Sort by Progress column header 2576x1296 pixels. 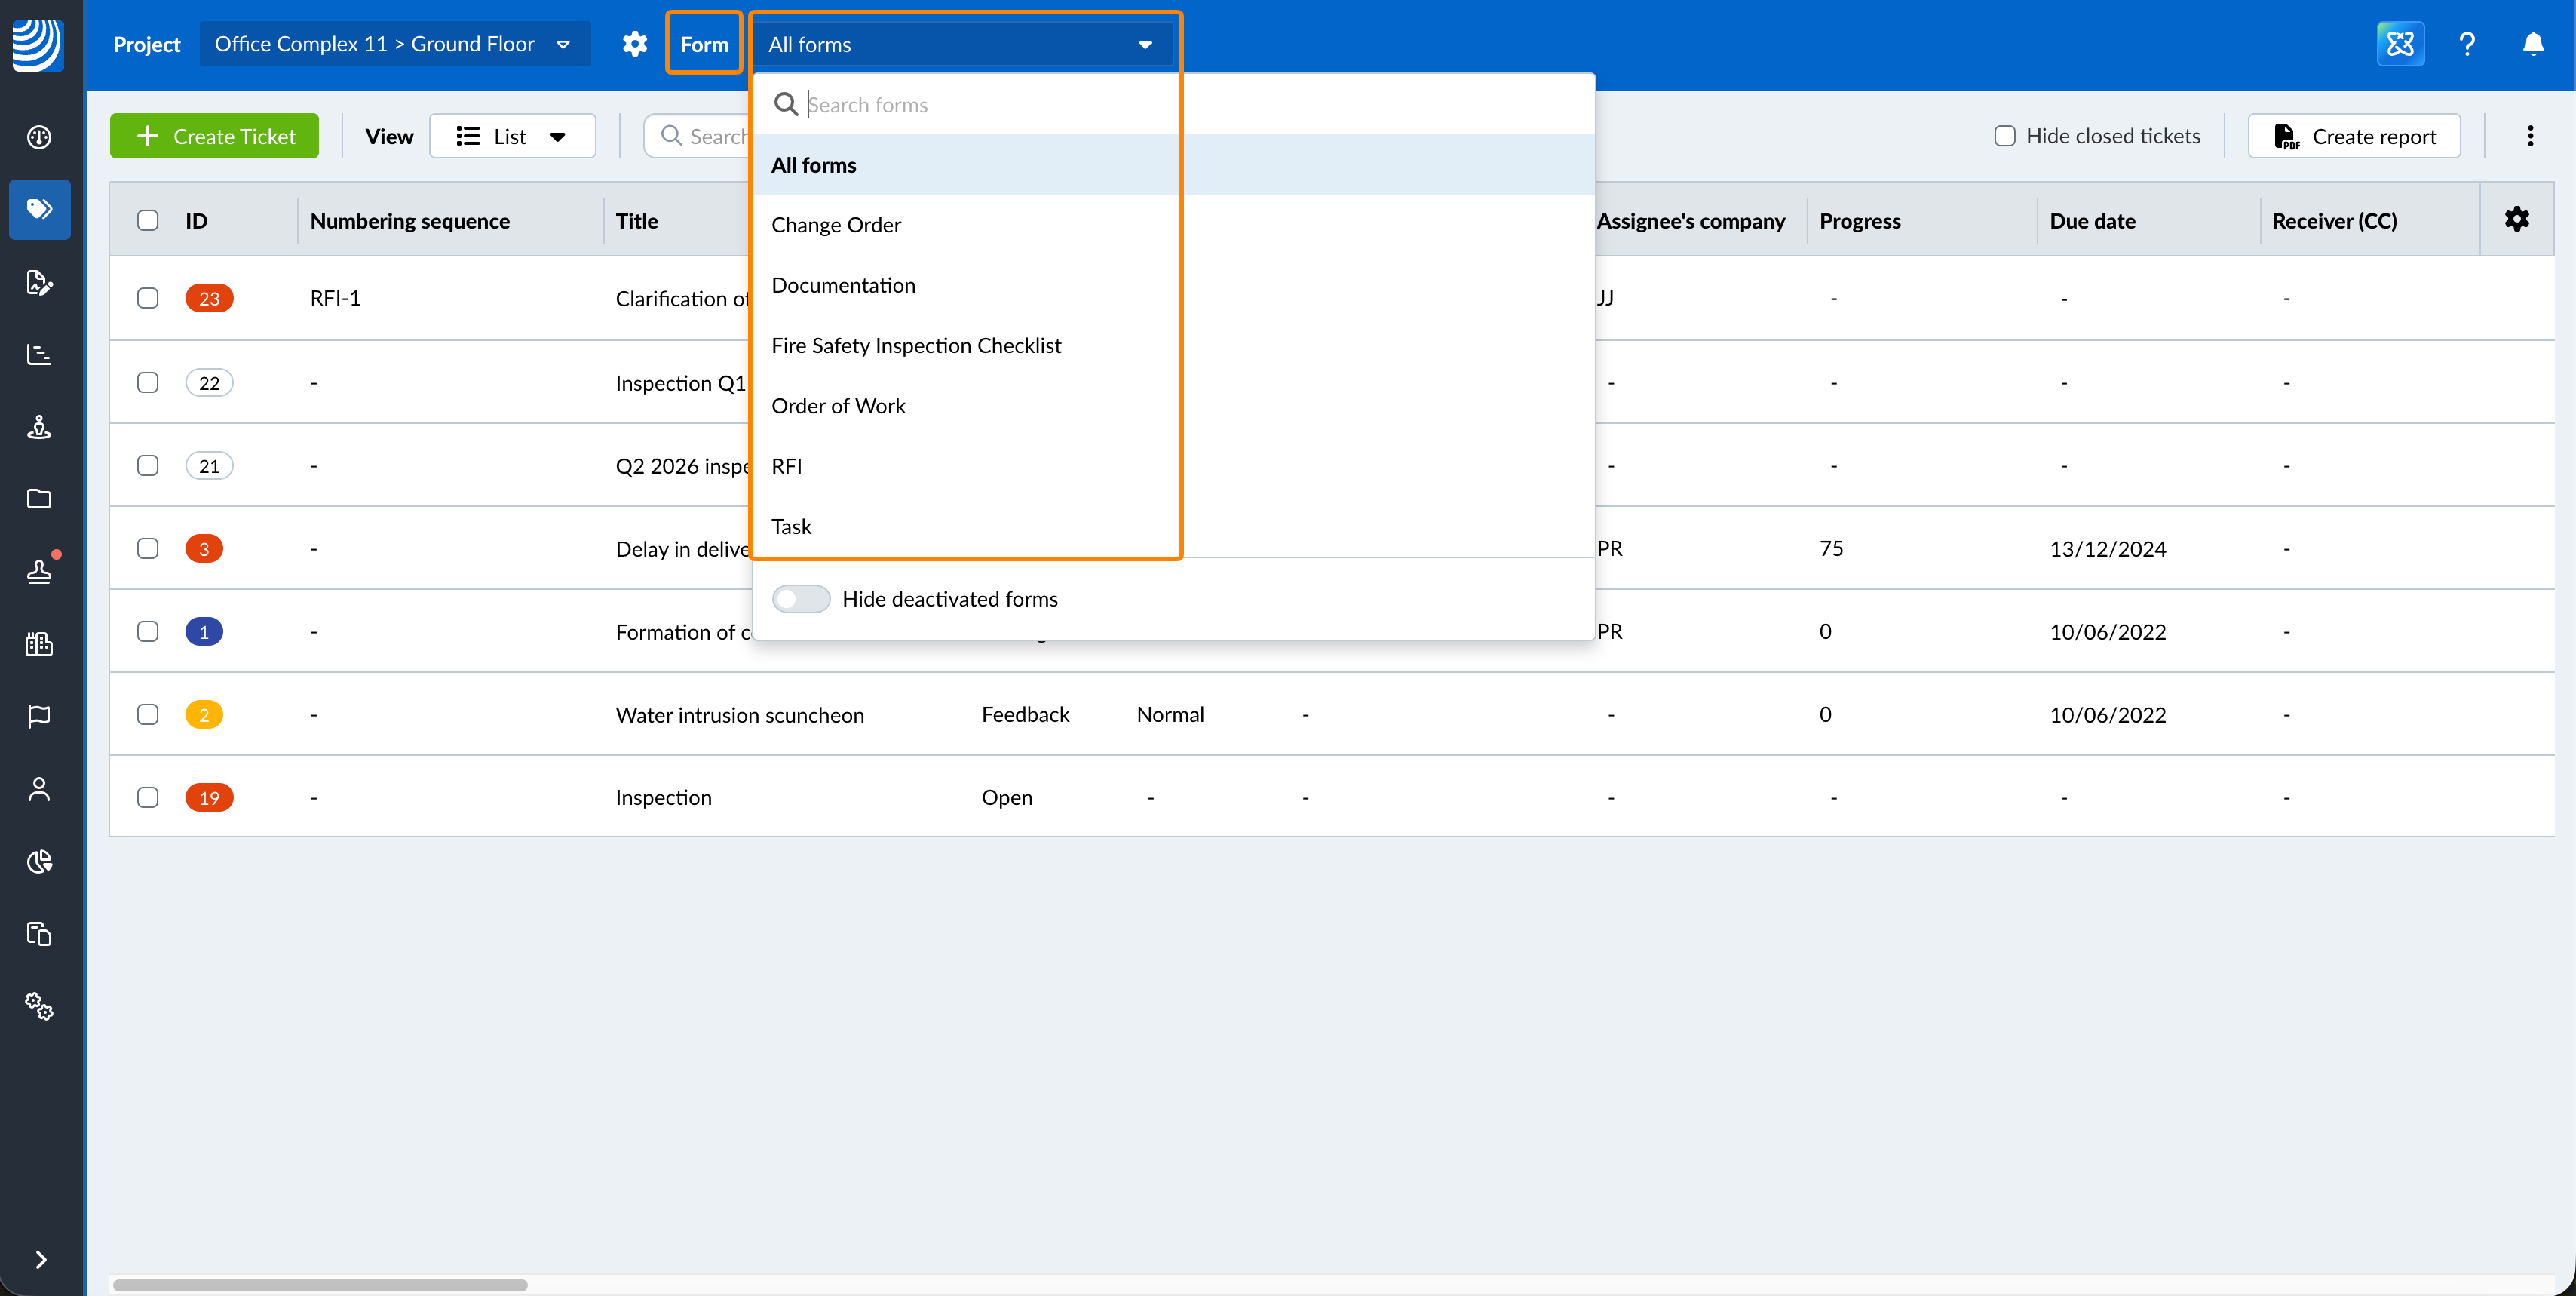[x=1860, y=220]
